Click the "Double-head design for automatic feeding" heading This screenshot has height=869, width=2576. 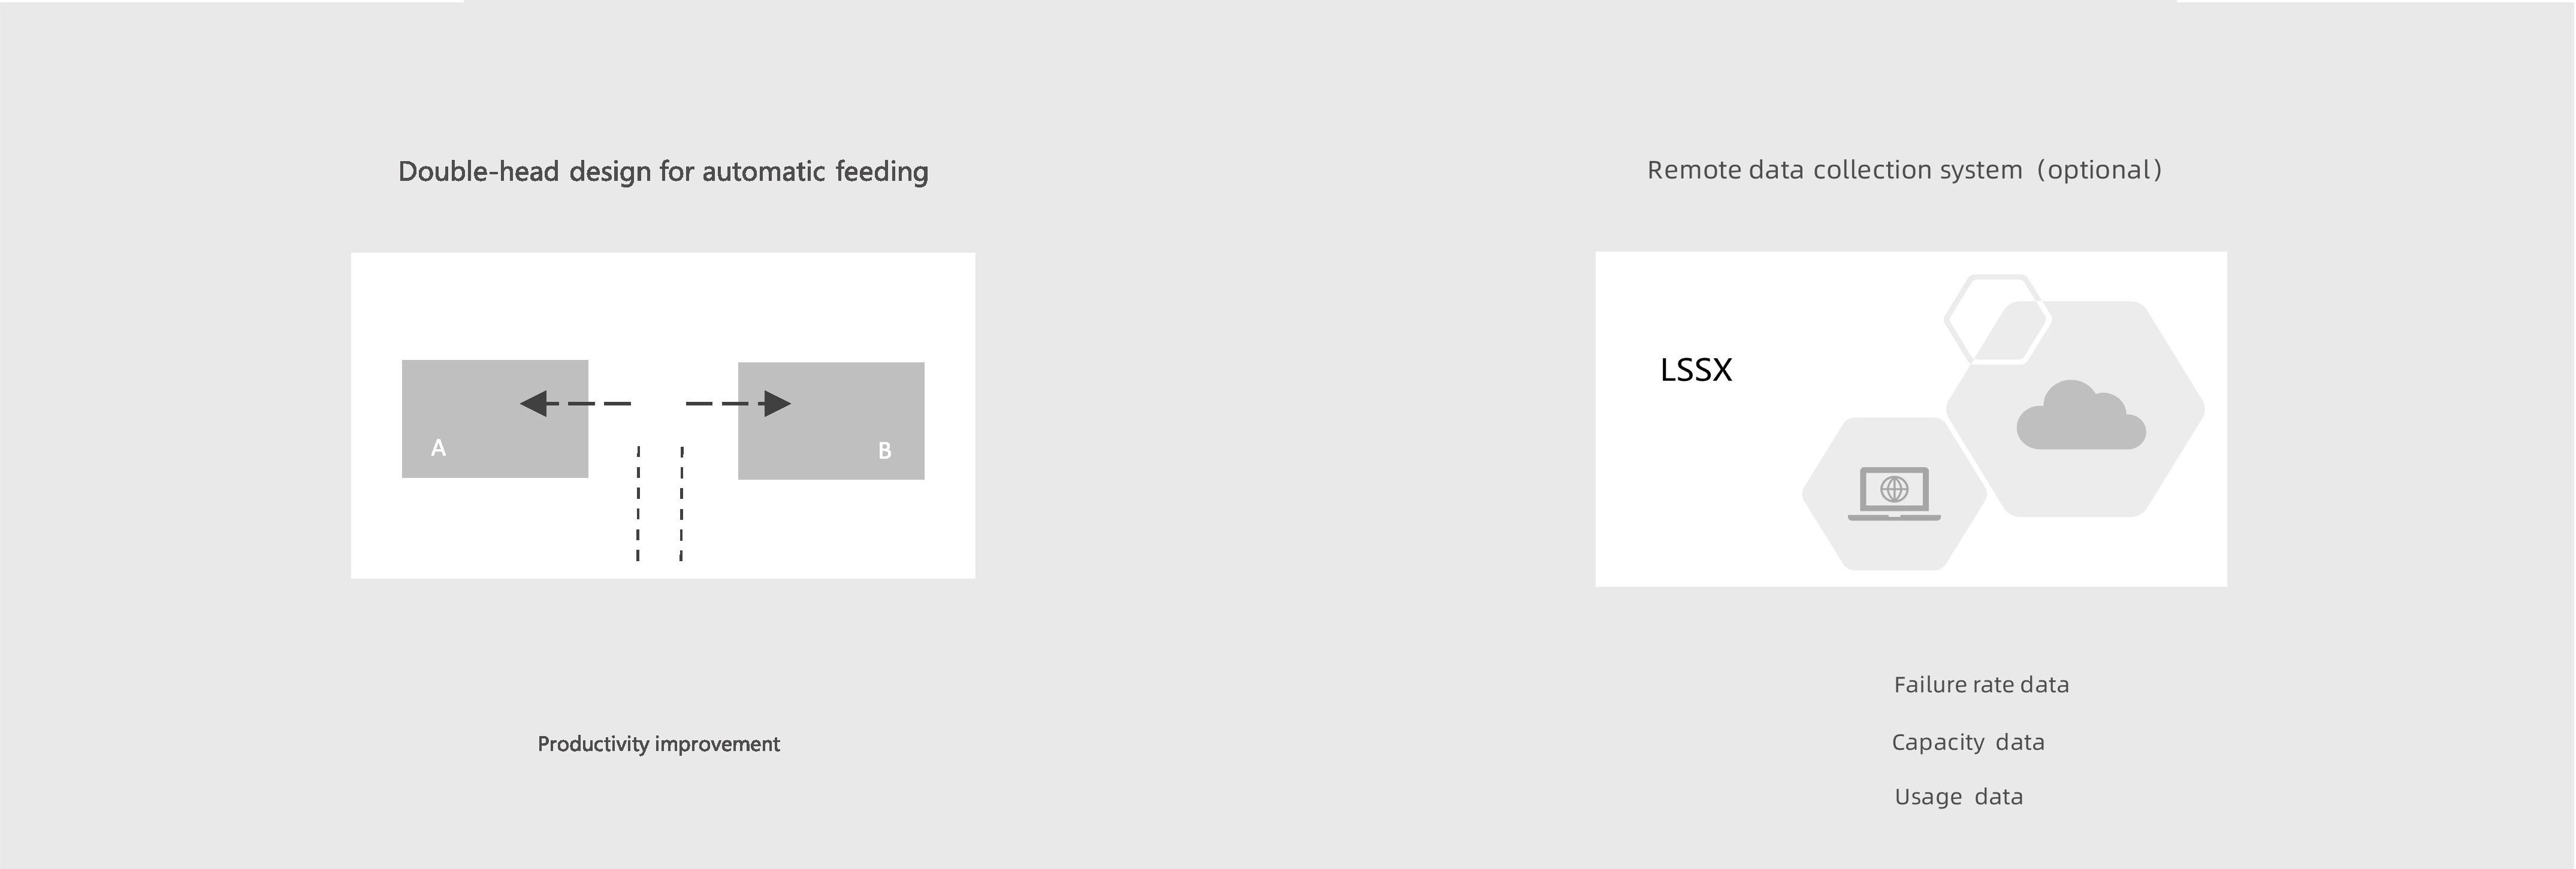pos(663,172)
